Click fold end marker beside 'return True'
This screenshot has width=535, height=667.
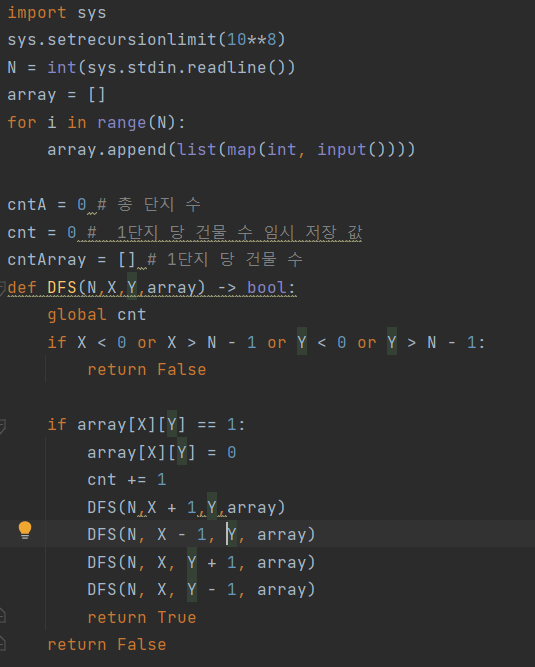point(2,616)
